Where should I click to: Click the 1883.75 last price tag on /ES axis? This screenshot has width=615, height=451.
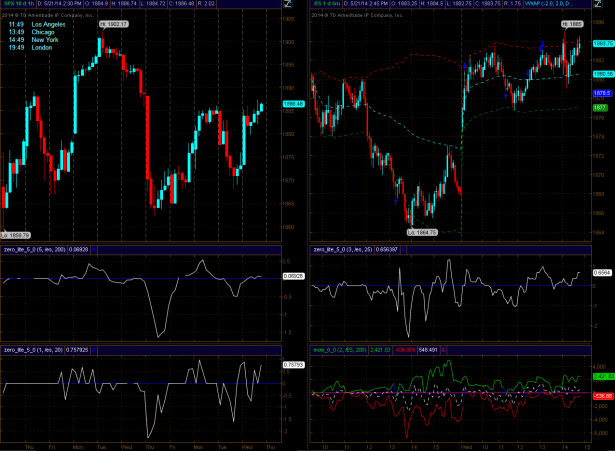point(602,44)
